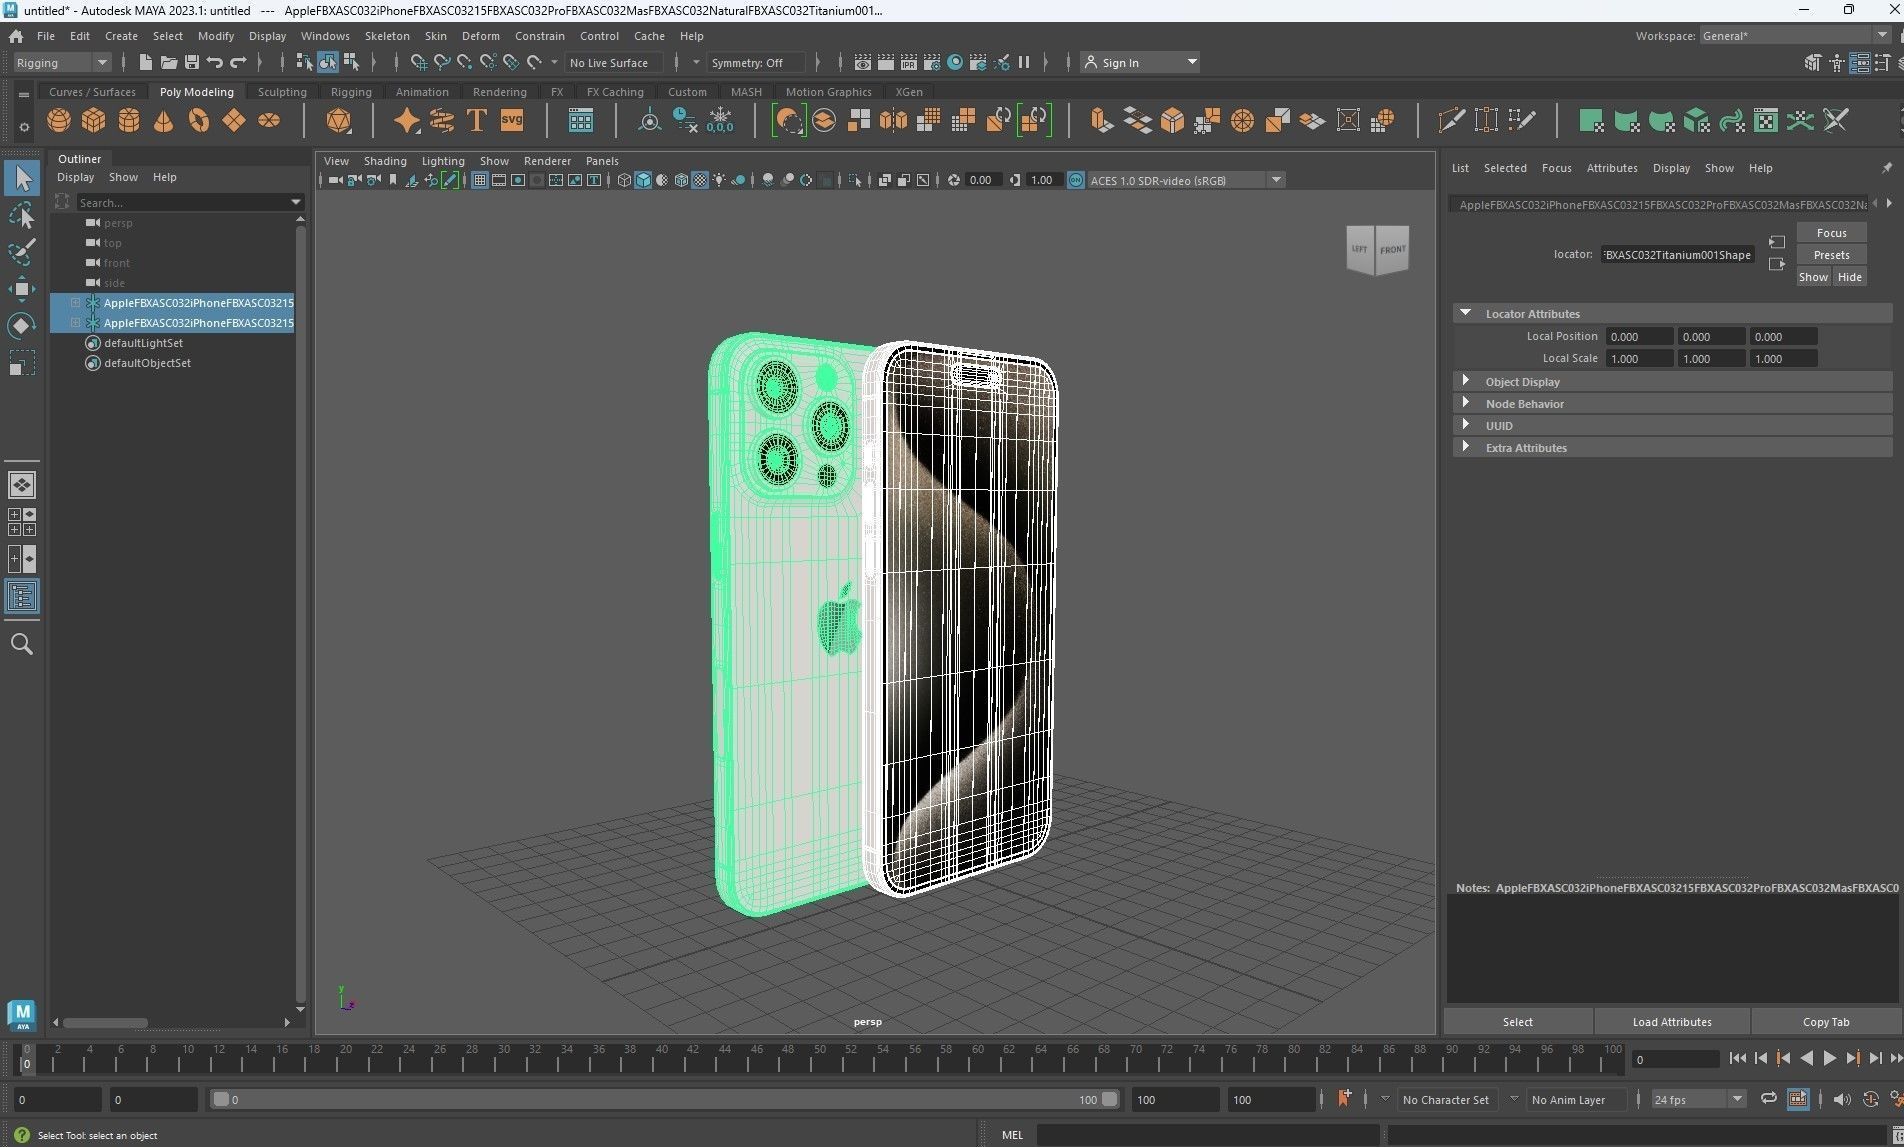The width and height of the screenshot is (1904, 1147).
Task: Click the platonic solid shelf icon
Action: click(339, 121)
